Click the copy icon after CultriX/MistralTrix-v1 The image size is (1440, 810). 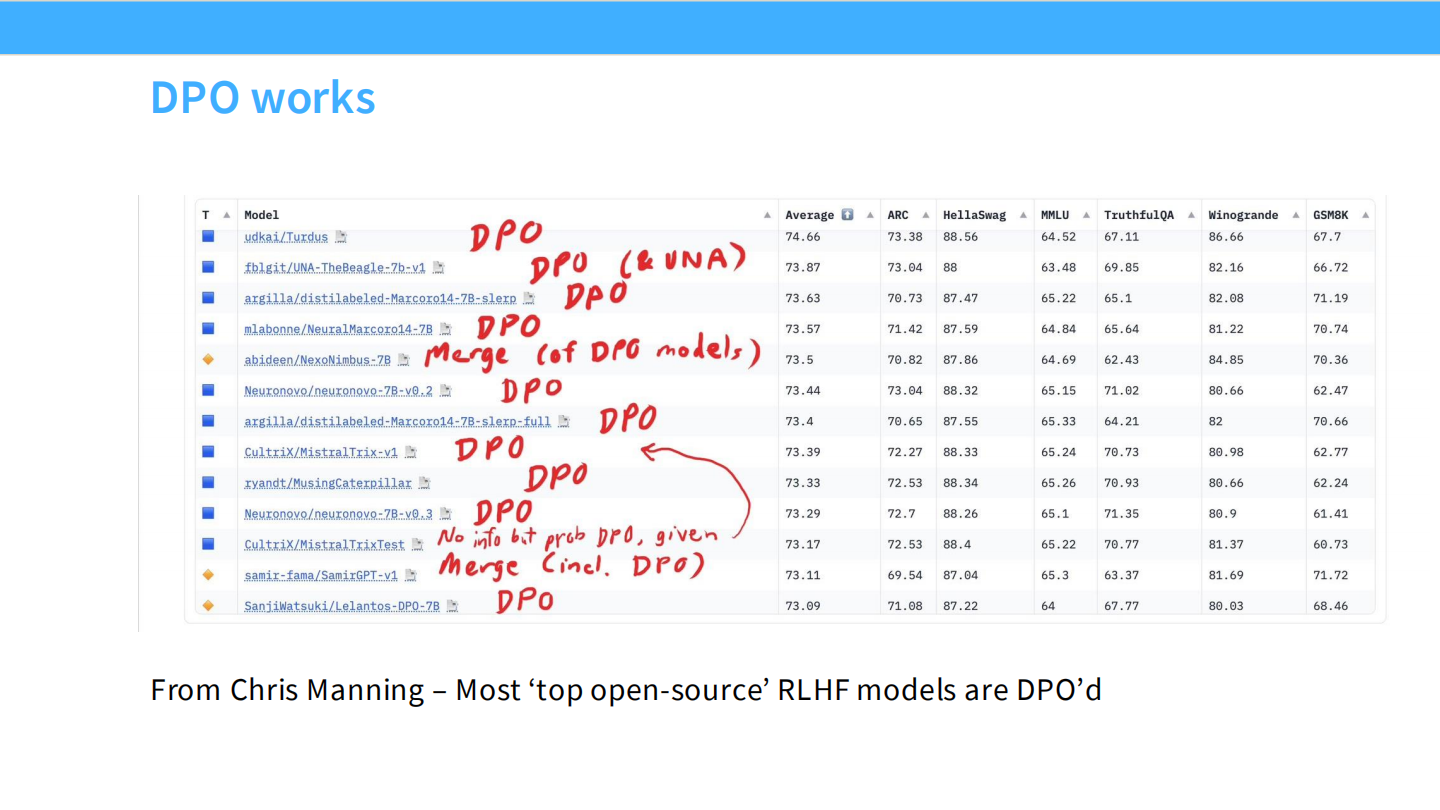tap(410, 452)
